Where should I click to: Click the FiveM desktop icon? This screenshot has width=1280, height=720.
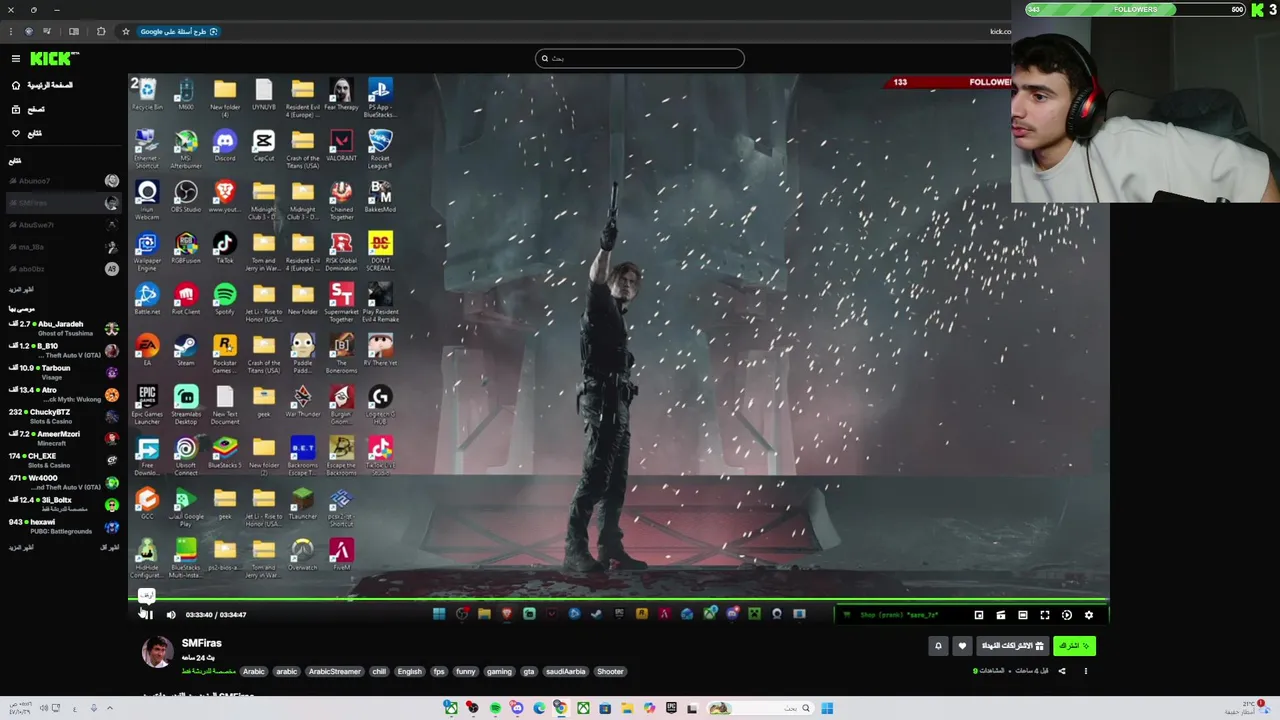[341, 555]
